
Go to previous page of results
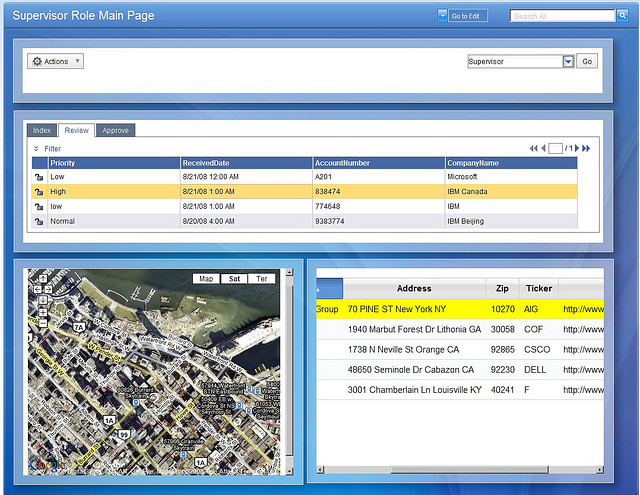click(543, 149)
